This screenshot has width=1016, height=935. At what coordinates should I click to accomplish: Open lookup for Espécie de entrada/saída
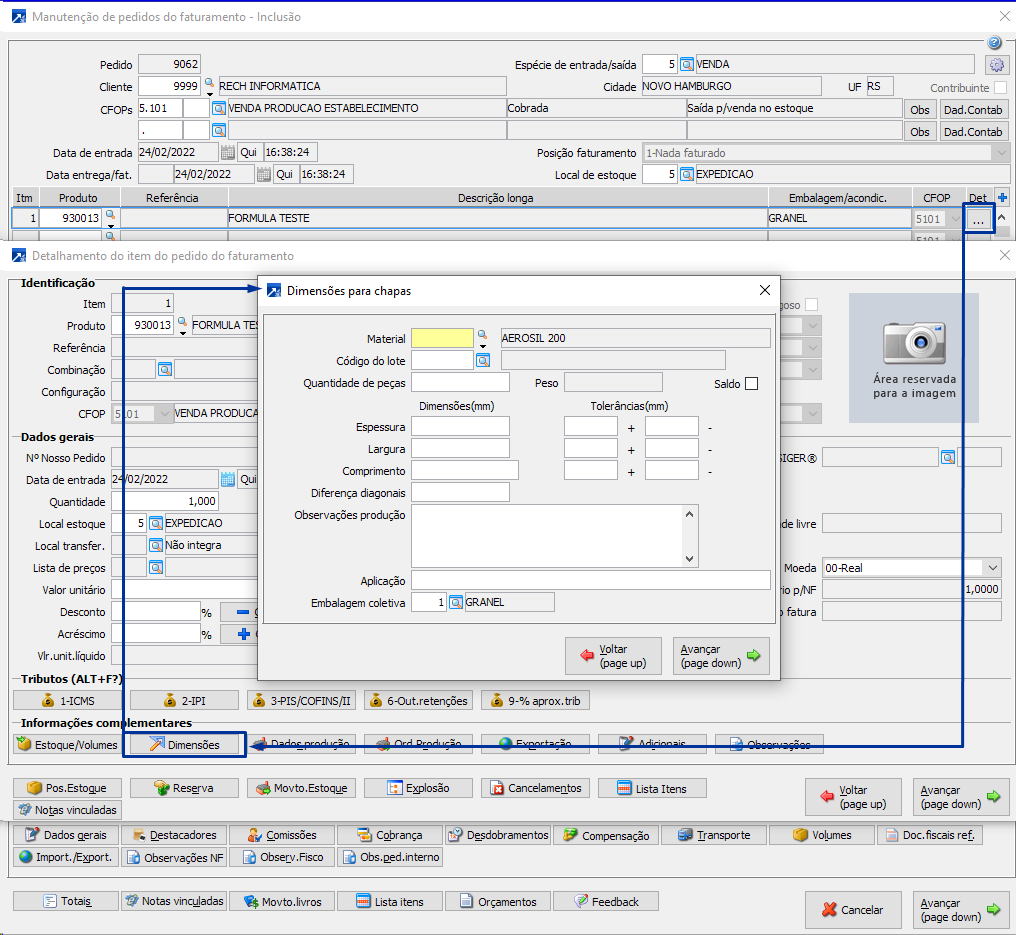pyautogui.click(x=687, y=64)
